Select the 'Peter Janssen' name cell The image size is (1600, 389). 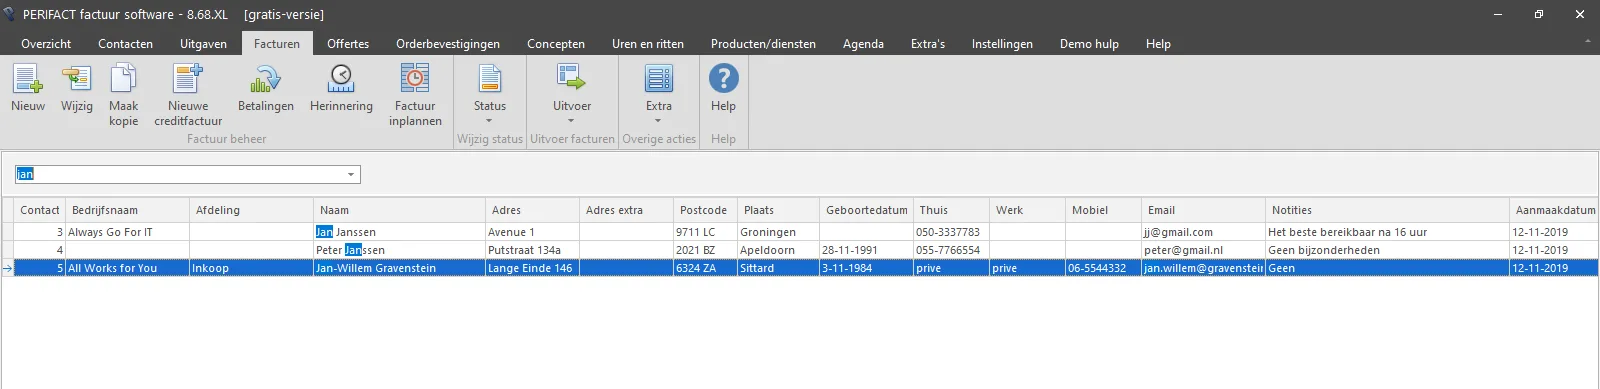(400, 250)
